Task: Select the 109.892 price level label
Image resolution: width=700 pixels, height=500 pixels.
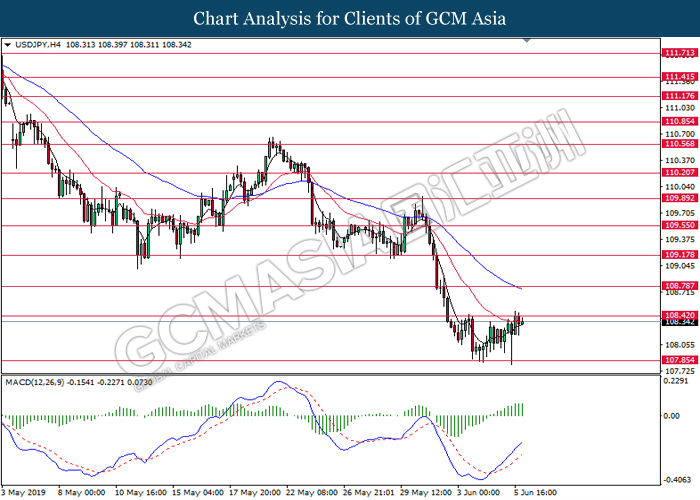Action: click(x=680, y=198)
